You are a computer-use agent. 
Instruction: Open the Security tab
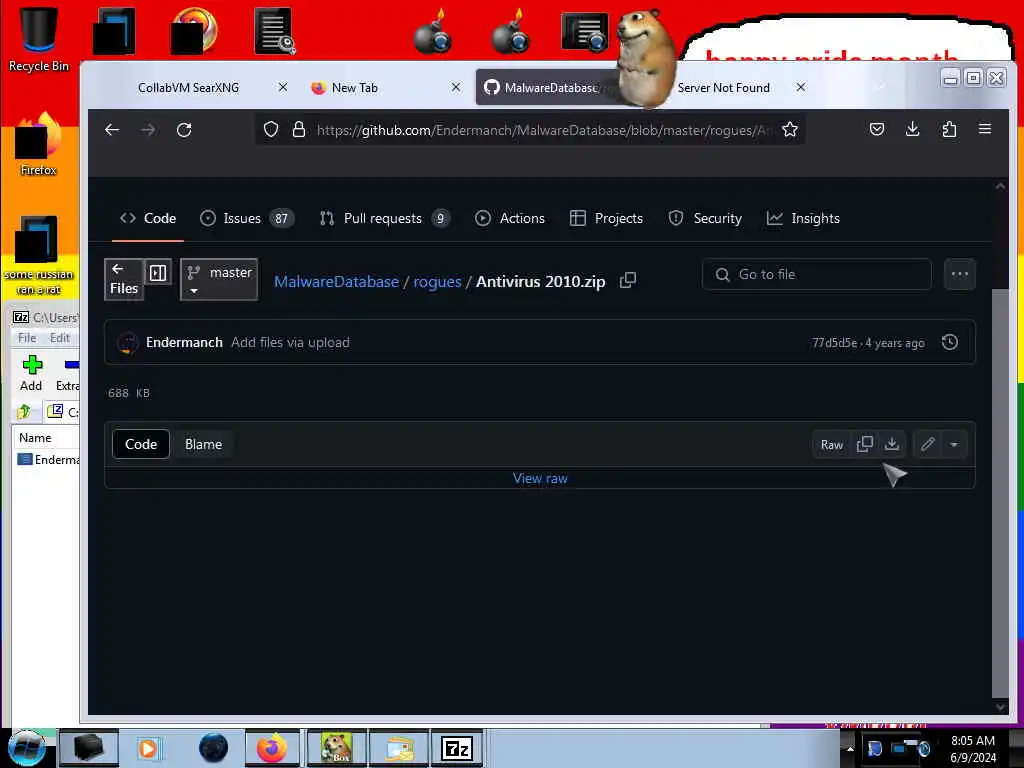tap(705, 218)
